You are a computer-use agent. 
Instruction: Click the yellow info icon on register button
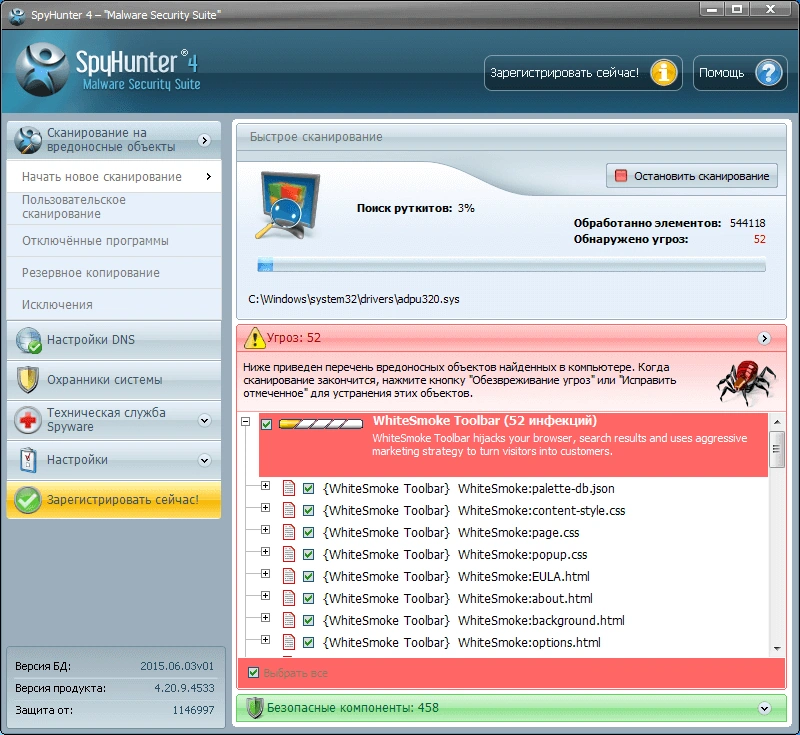tap(664, 72)
